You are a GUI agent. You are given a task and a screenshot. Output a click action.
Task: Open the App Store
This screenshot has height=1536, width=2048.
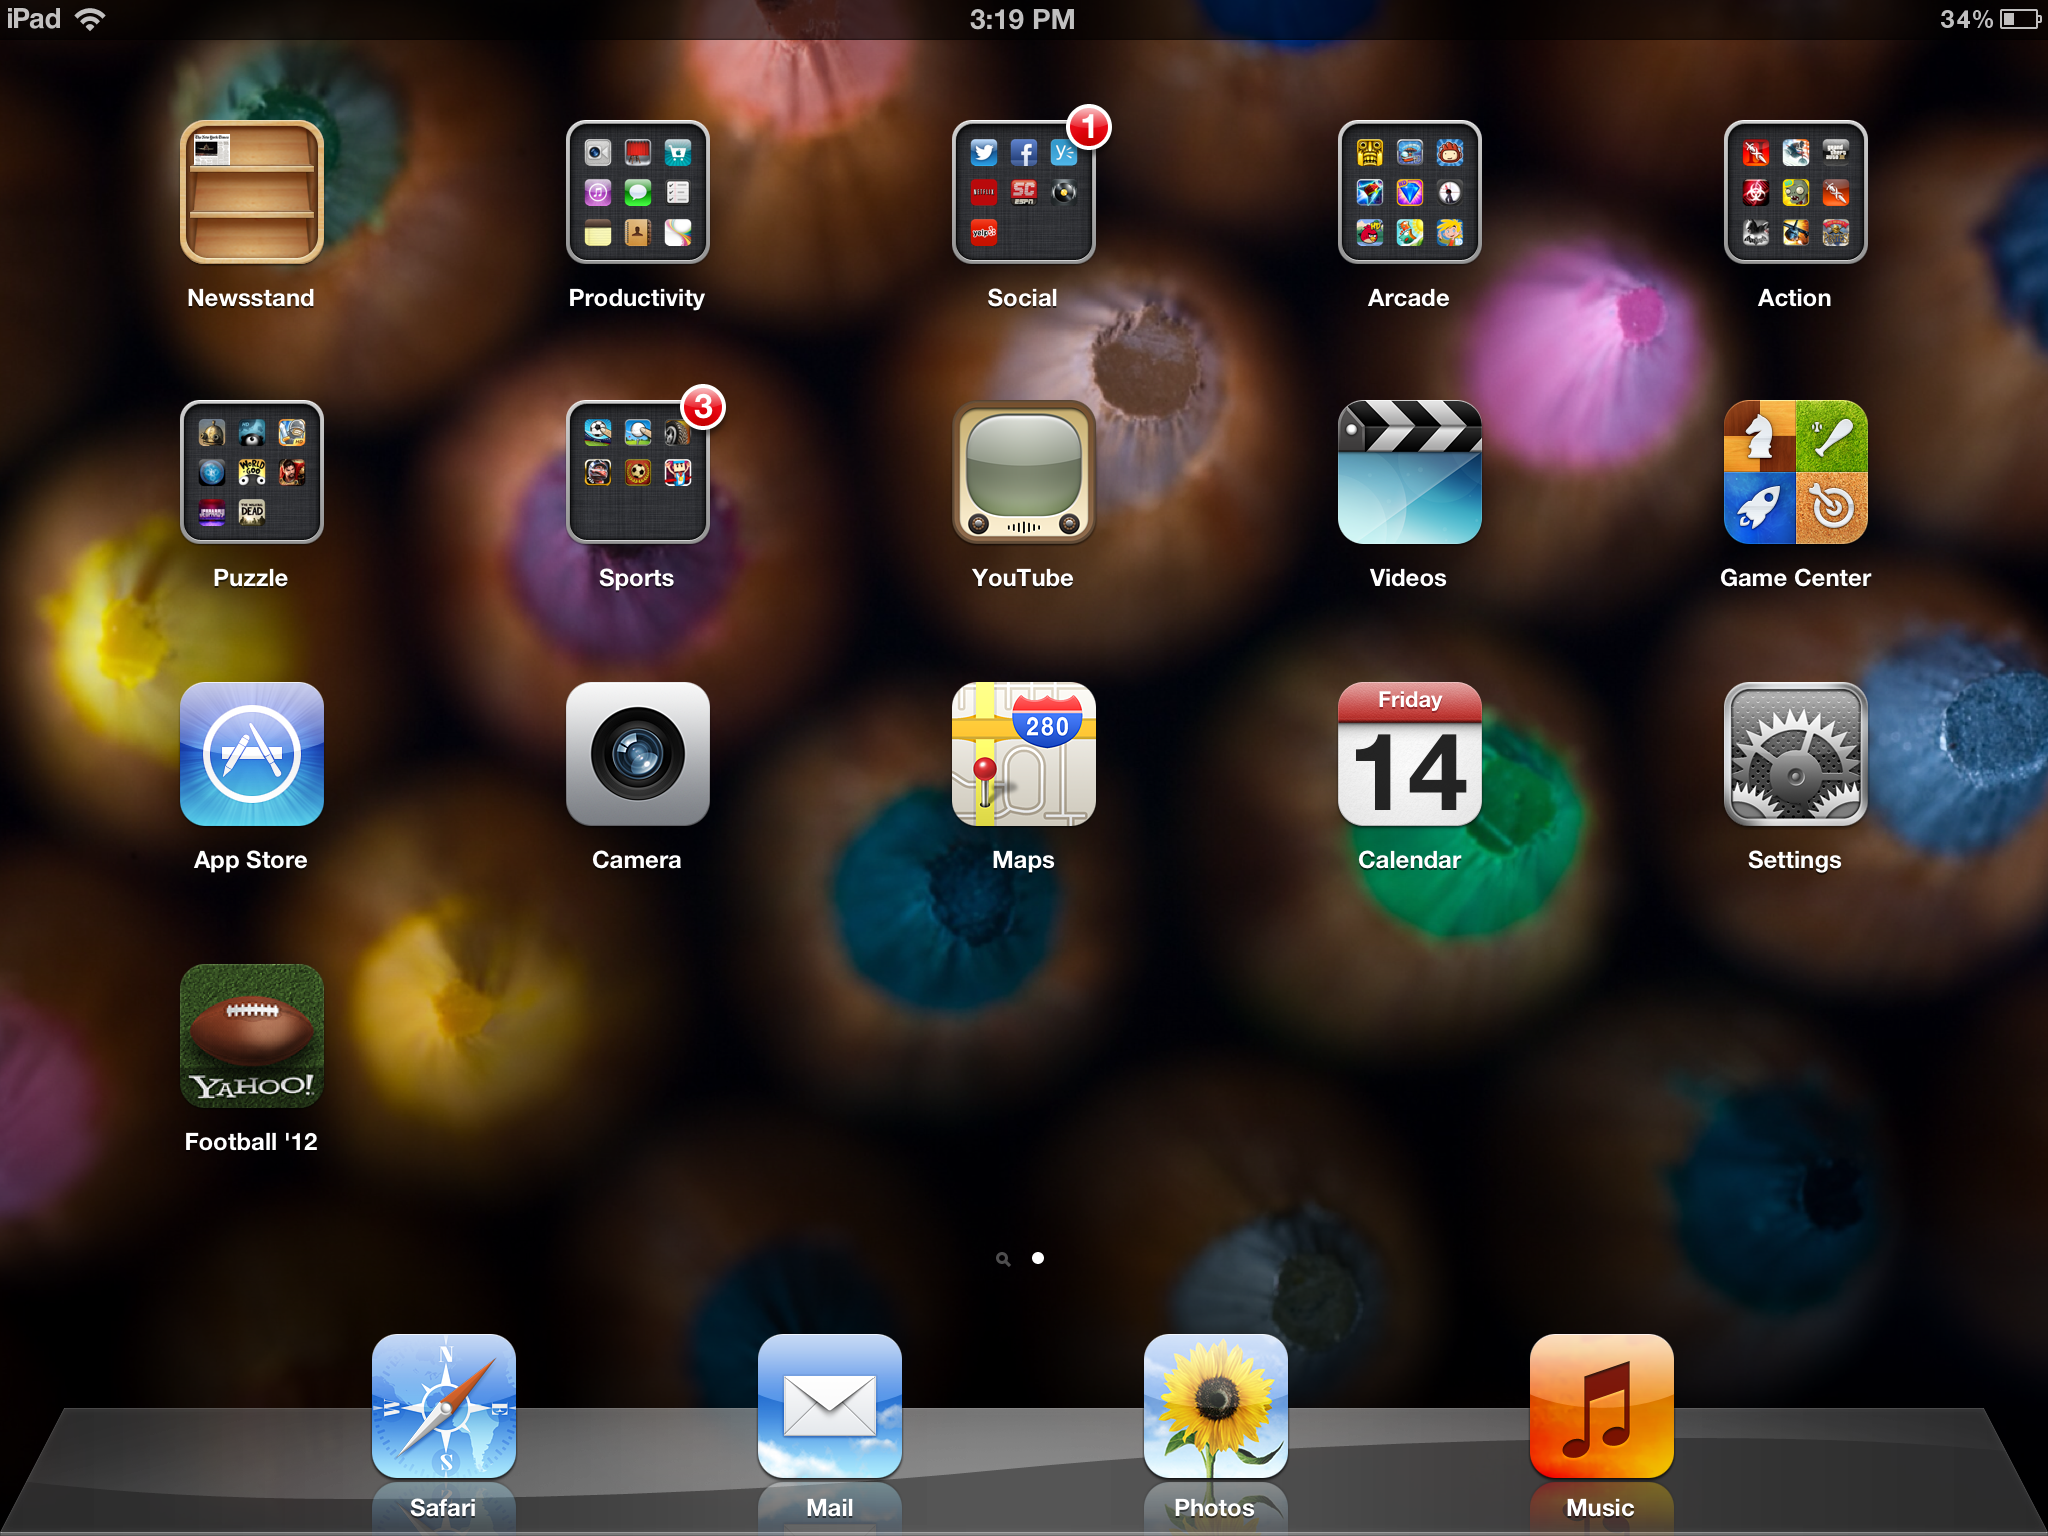point(252,754)
